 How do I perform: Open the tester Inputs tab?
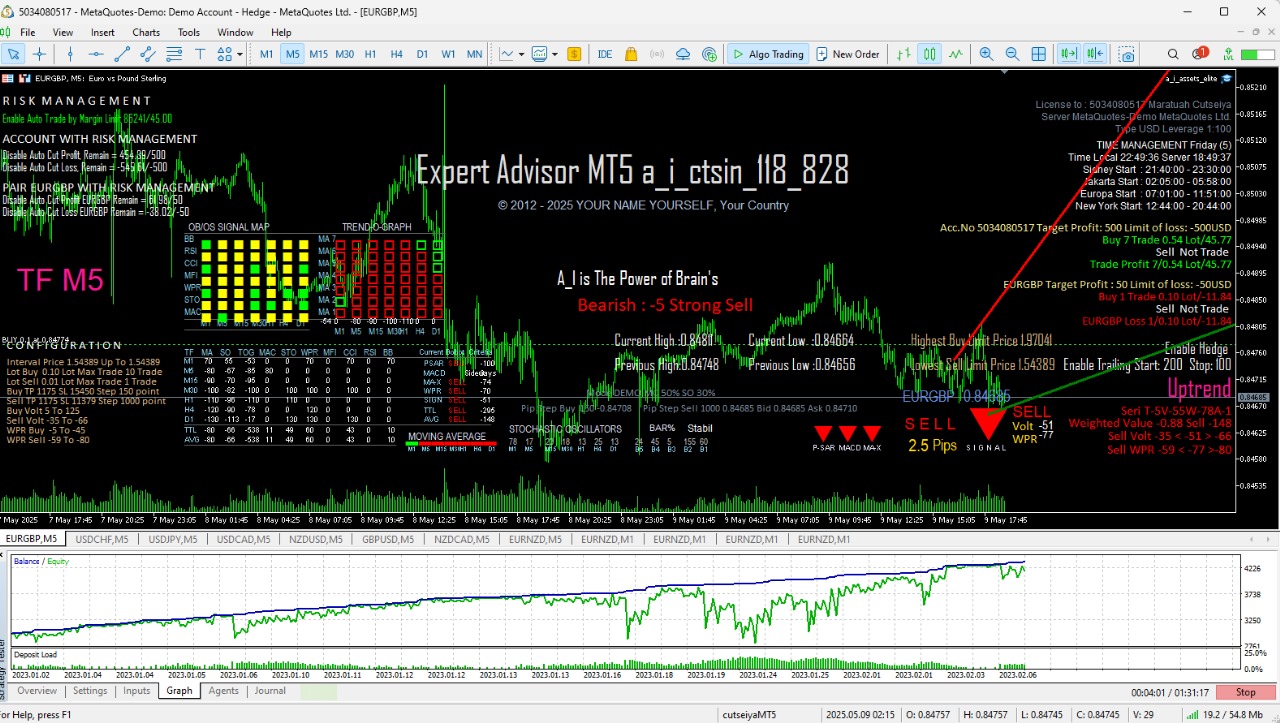coord(137,691)
